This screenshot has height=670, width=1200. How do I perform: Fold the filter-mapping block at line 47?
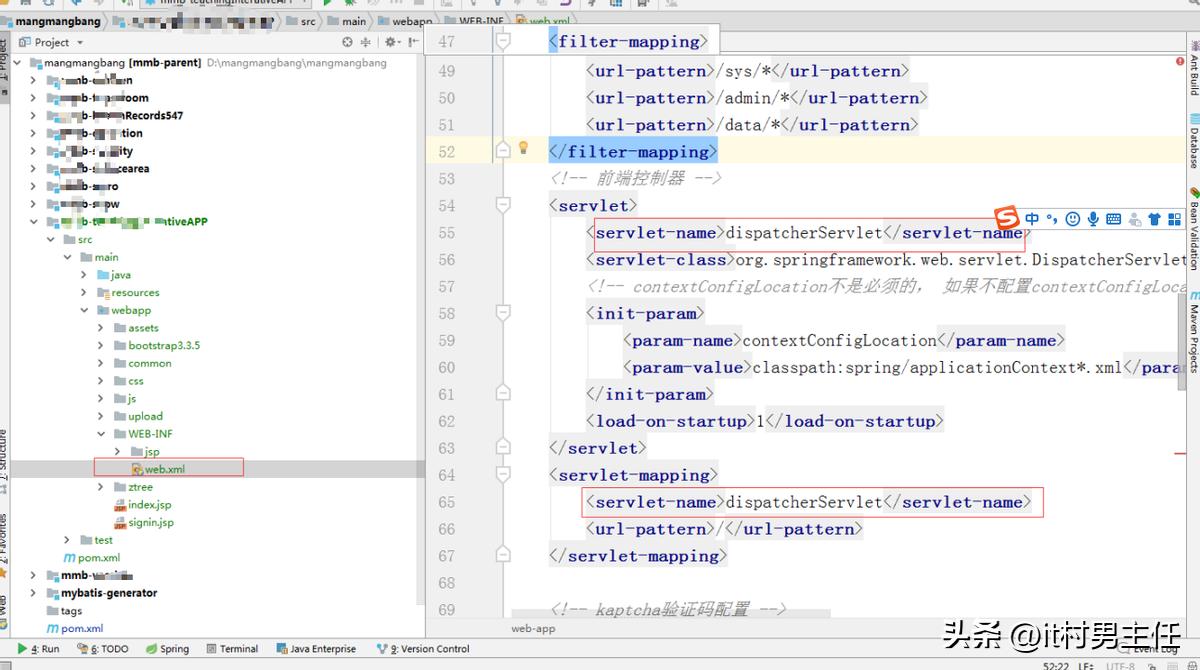(504, 41)
